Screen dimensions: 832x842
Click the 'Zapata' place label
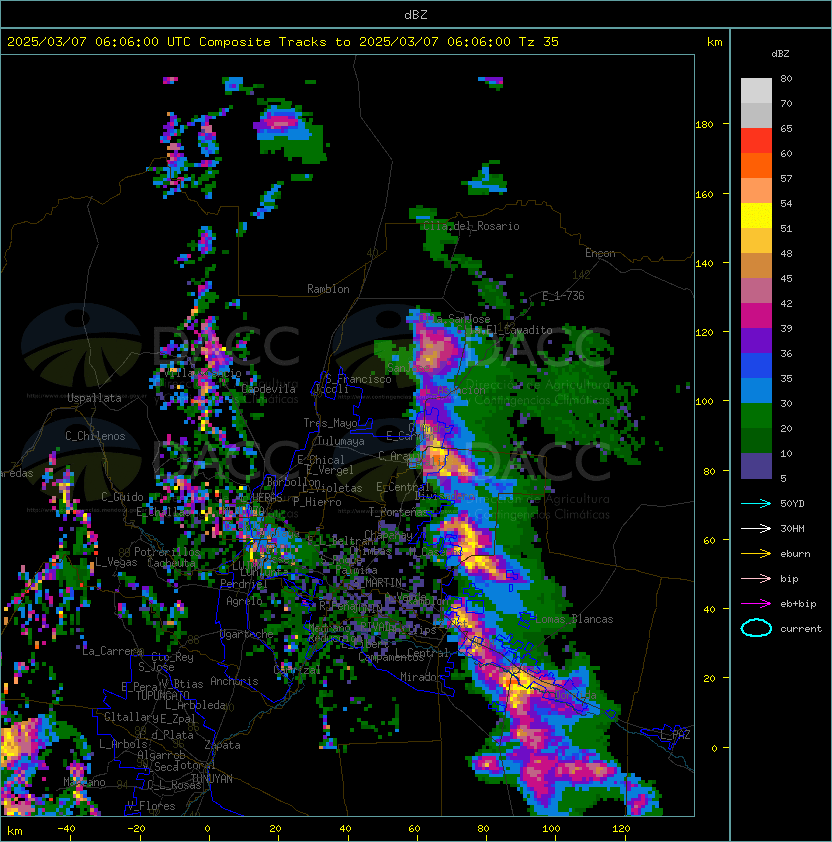point(222,745)
